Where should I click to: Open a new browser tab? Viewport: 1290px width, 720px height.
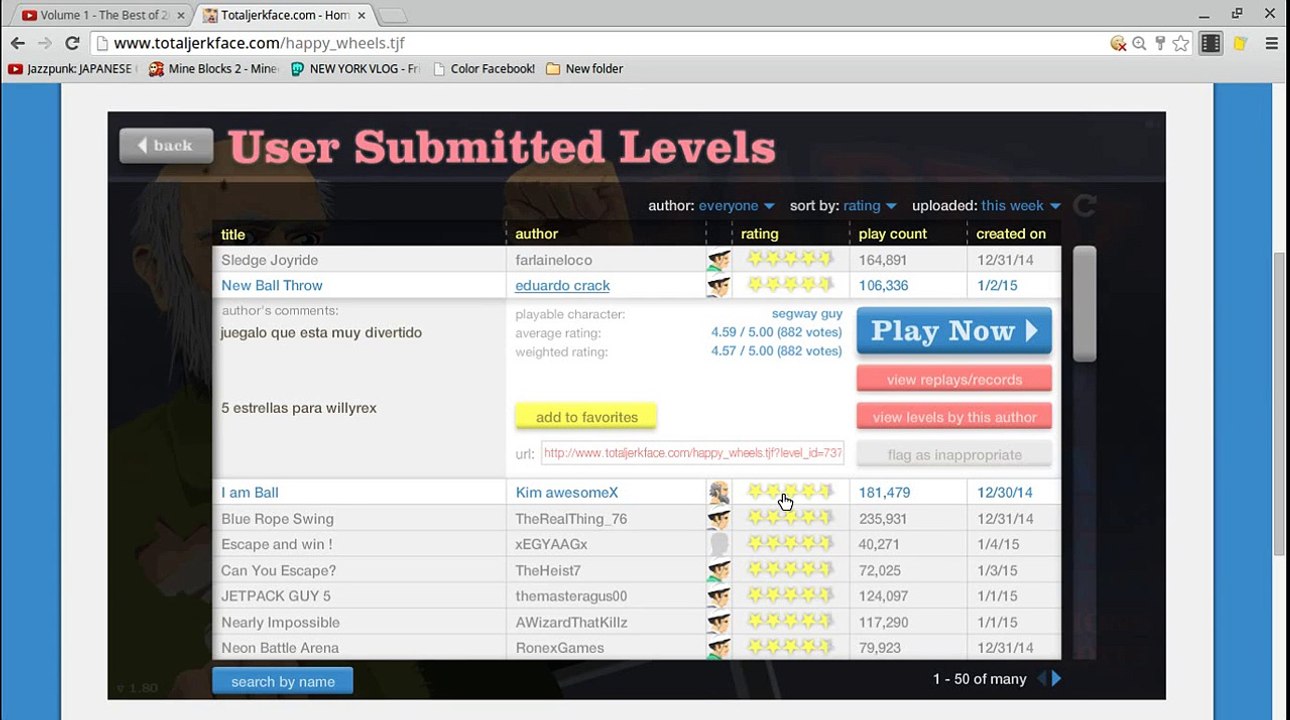click(x=392, y=15)
